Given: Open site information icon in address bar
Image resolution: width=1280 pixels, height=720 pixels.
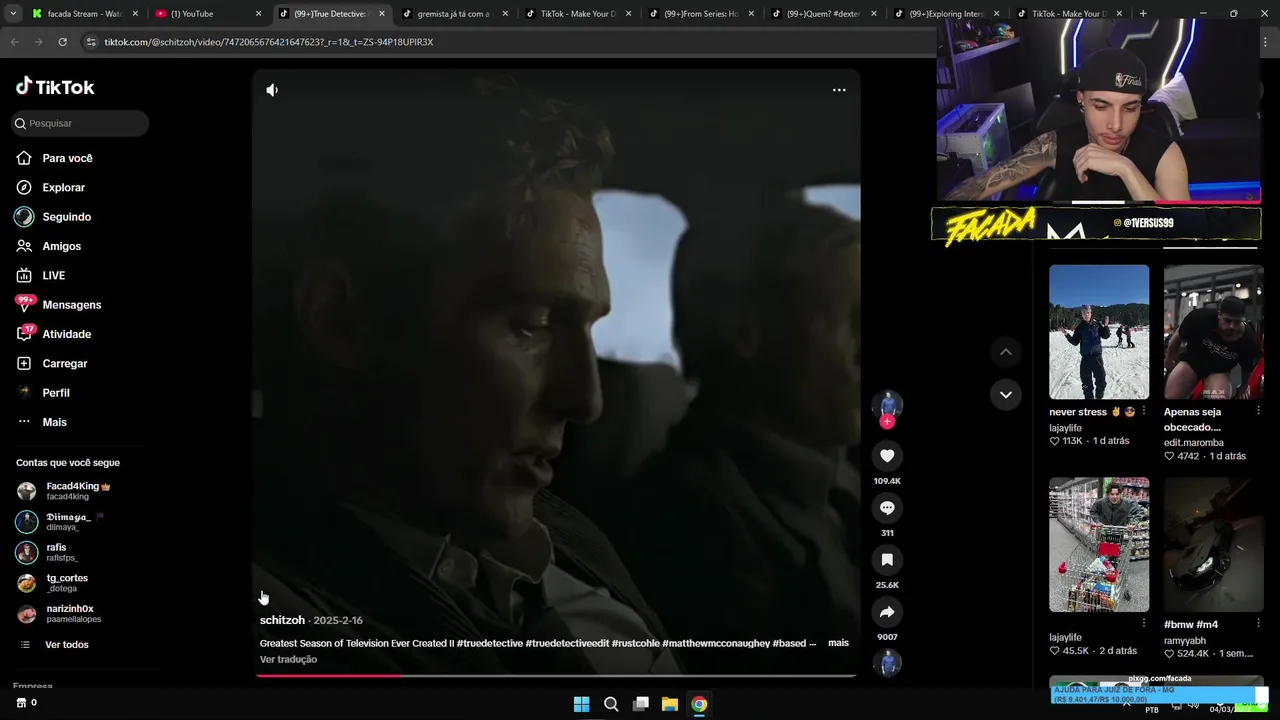Looking at the screenshot, I should point(91,42).
